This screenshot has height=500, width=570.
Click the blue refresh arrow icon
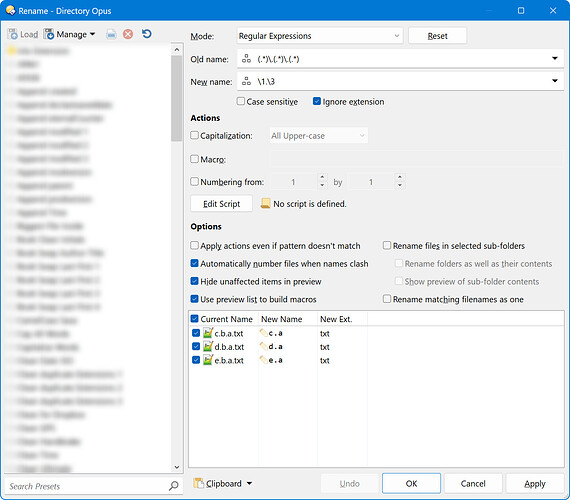[x=146, y=34]
